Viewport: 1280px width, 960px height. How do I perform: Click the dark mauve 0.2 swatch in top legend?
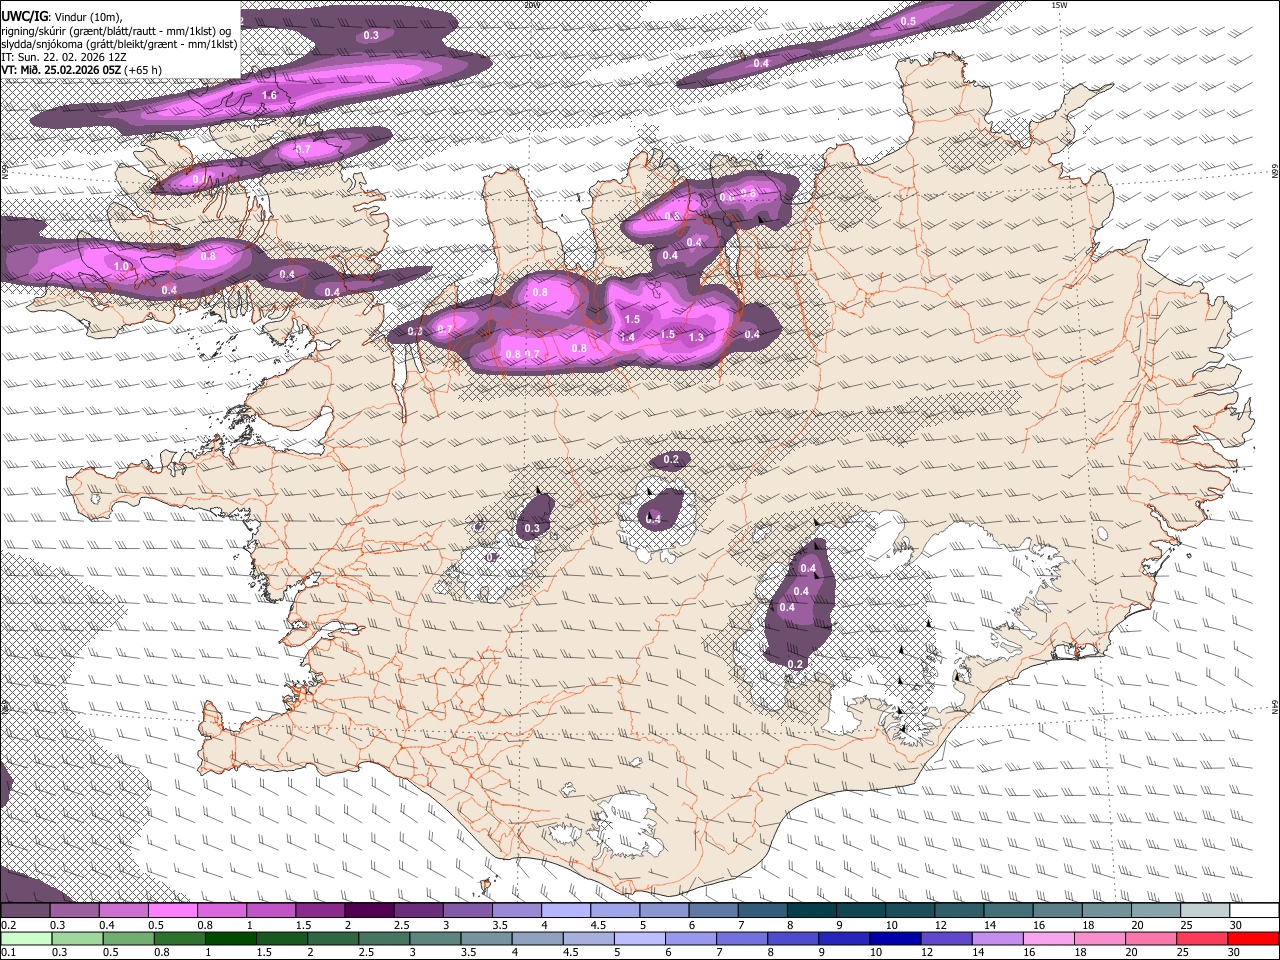click(x=24, y=910)
